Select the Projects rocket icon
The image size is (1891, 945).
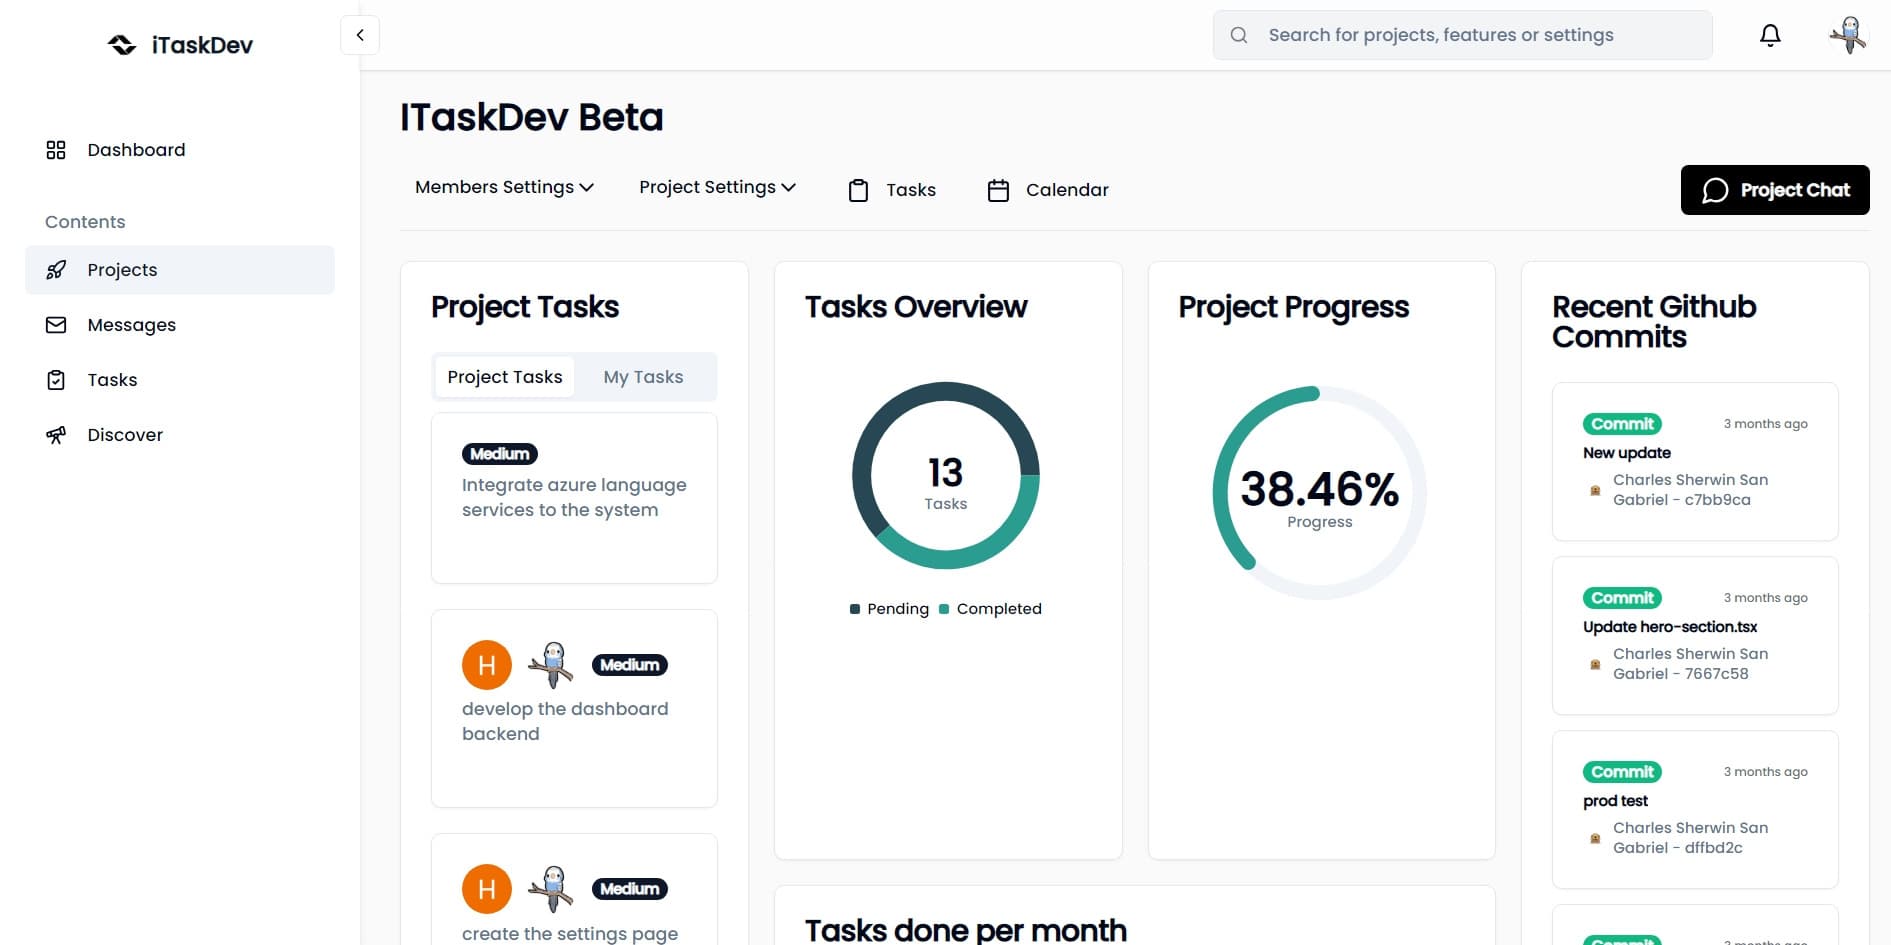[x=56, y=270]
